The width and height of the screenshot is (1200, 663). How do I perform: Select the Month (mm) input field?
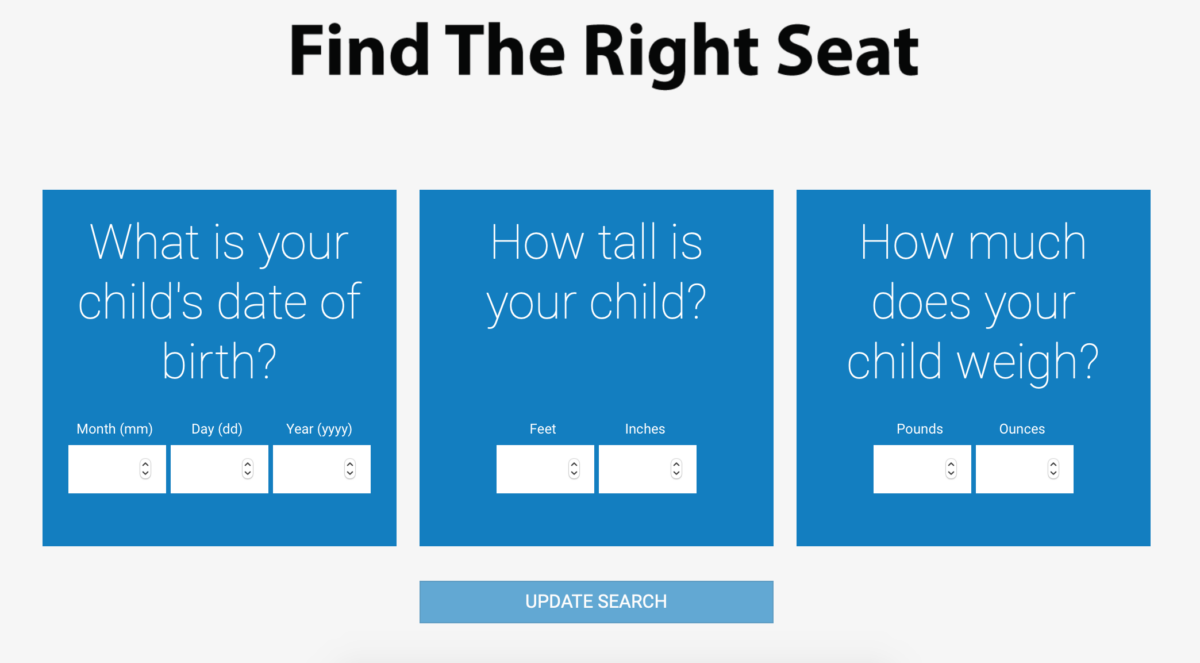pyautogui.click(x=105, y=469)
